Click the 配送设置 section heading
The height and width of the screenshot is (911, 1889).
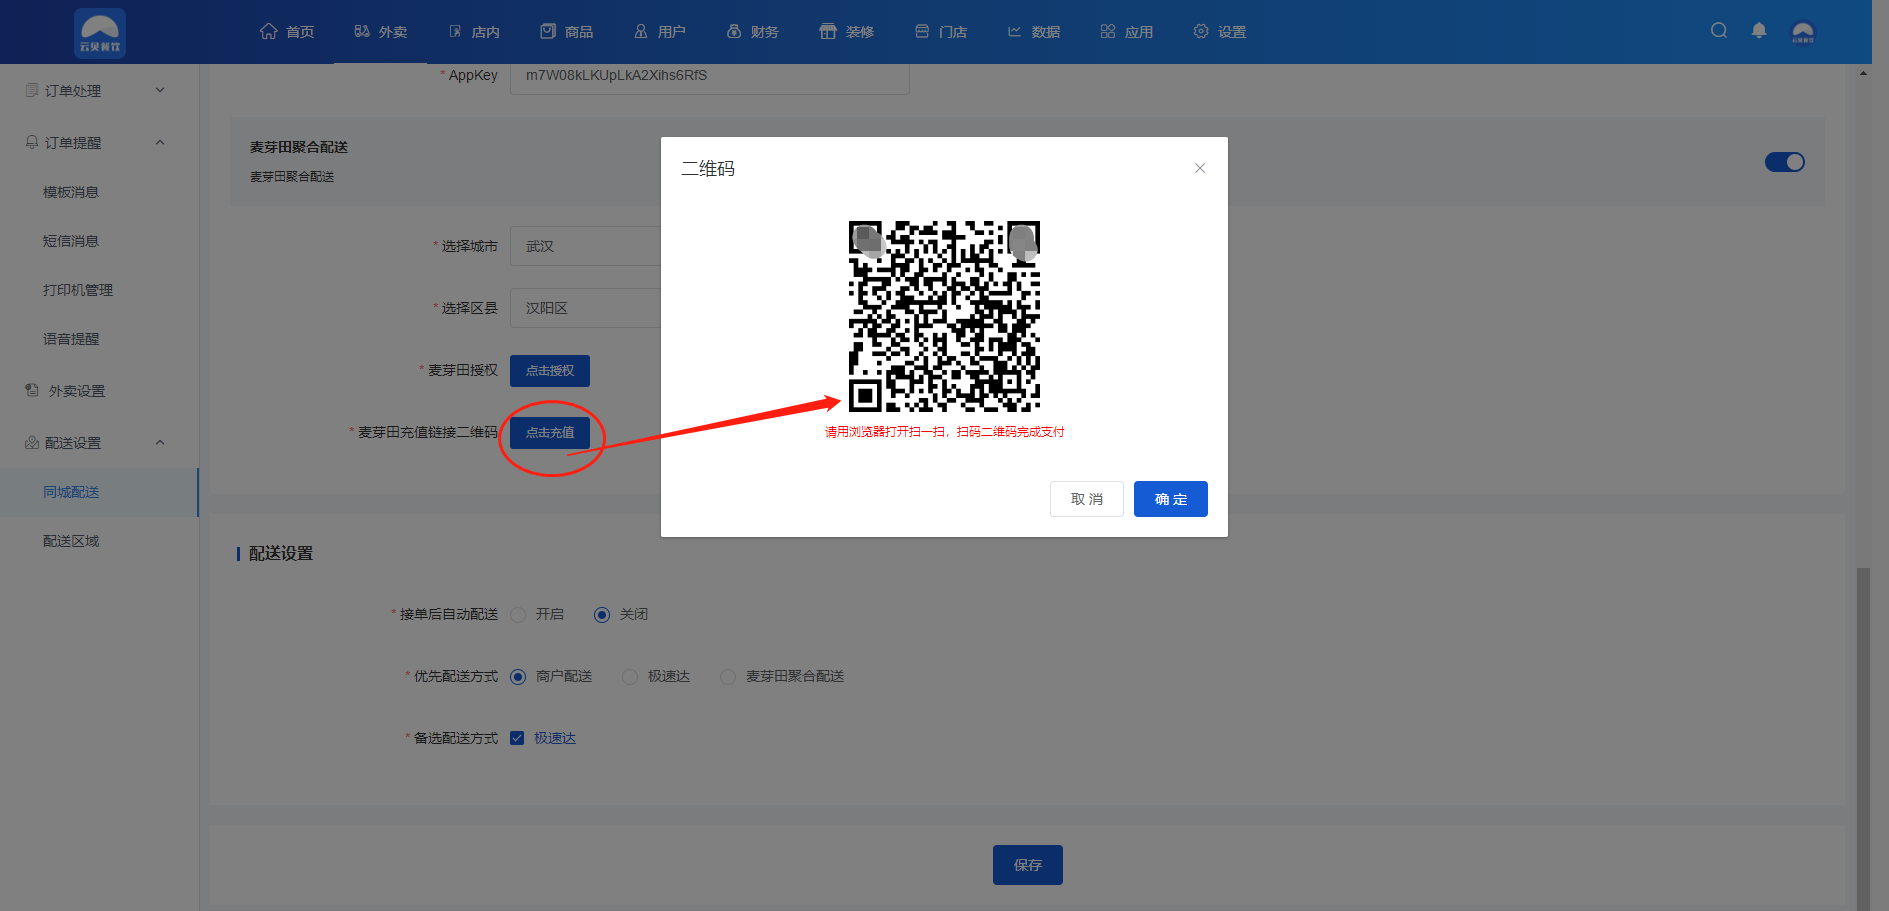pos(281,553)
